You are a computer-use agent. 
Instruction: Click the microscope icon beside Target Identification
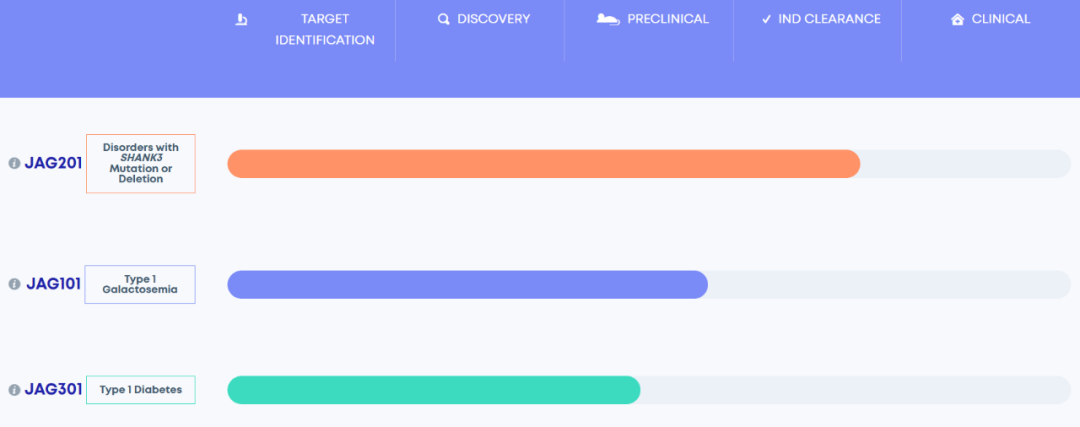pyautogui.click(x=241, y=19)
